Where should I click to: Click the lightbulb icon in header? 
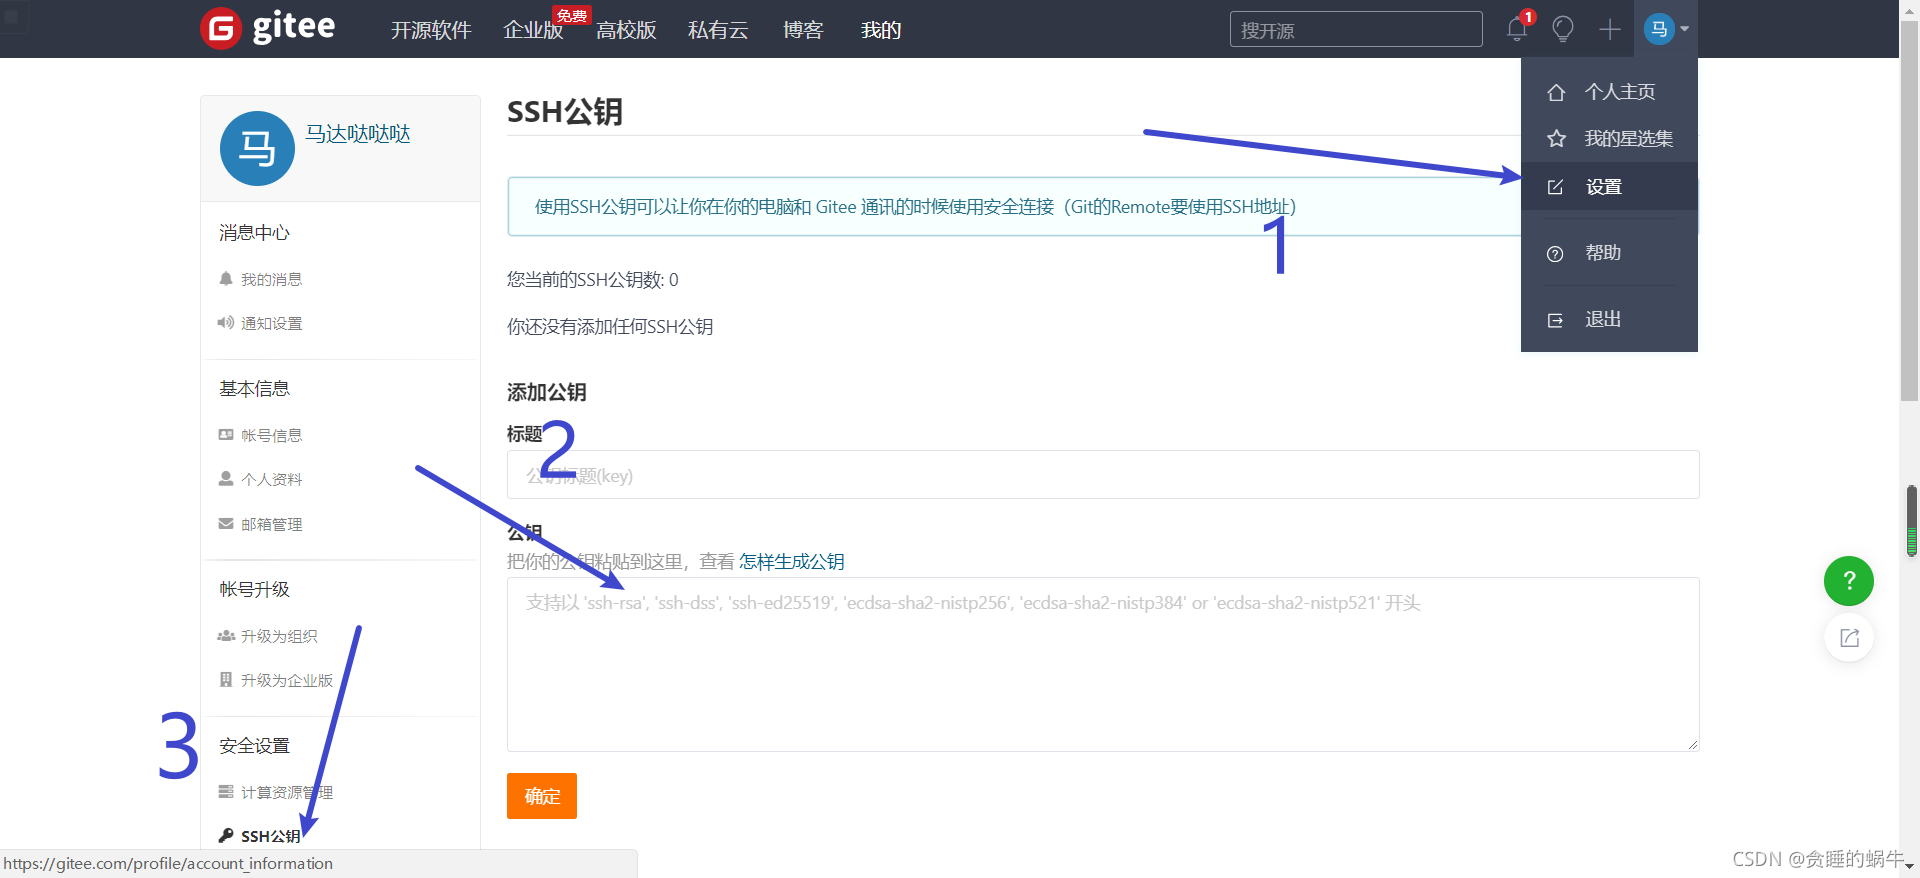click(x=1563, y=29)
